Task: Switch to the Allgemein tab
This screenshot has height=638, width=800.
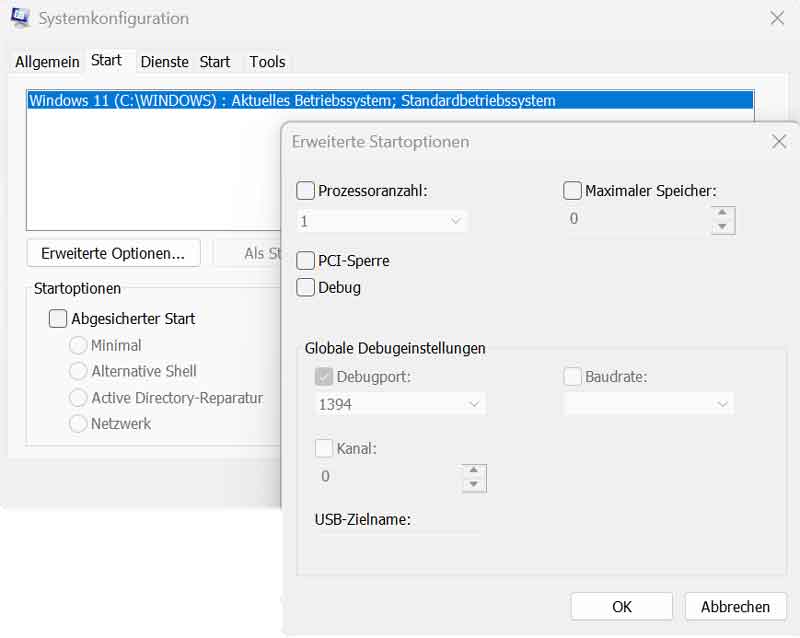Action: click(47, 62)
